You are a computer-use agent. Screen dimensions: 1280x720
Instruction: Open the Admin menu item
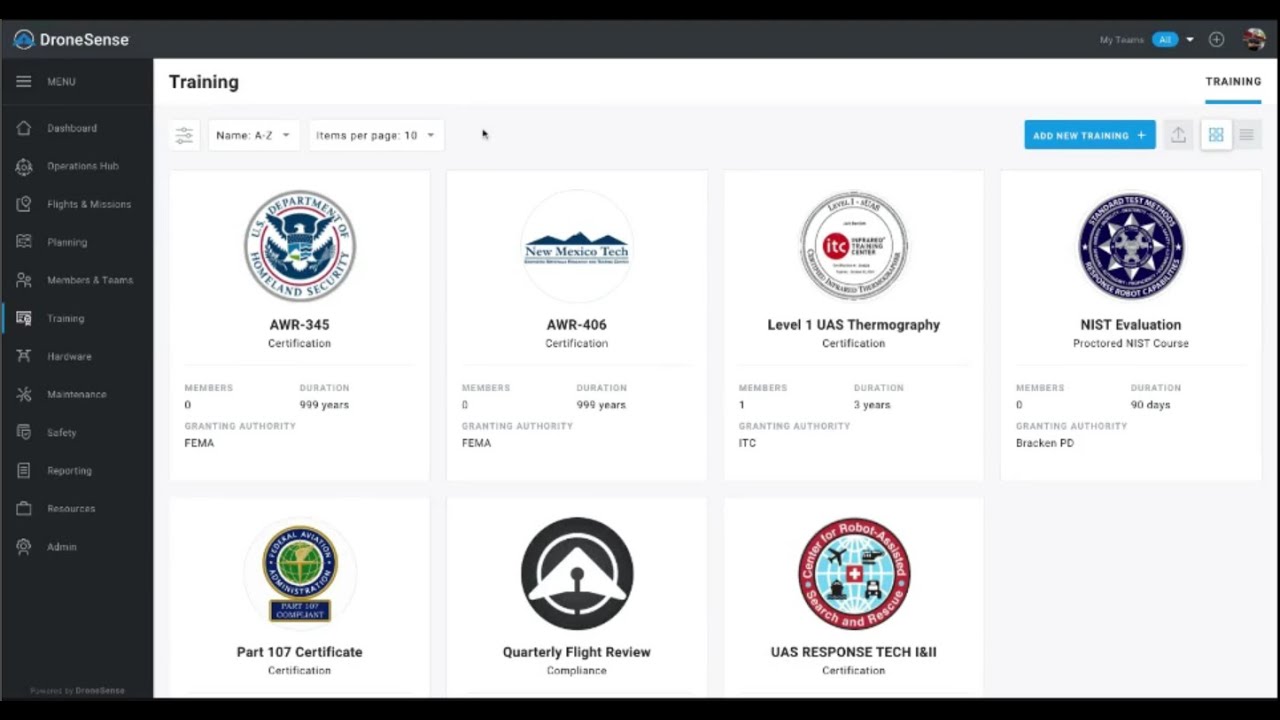tap(62, 547)
